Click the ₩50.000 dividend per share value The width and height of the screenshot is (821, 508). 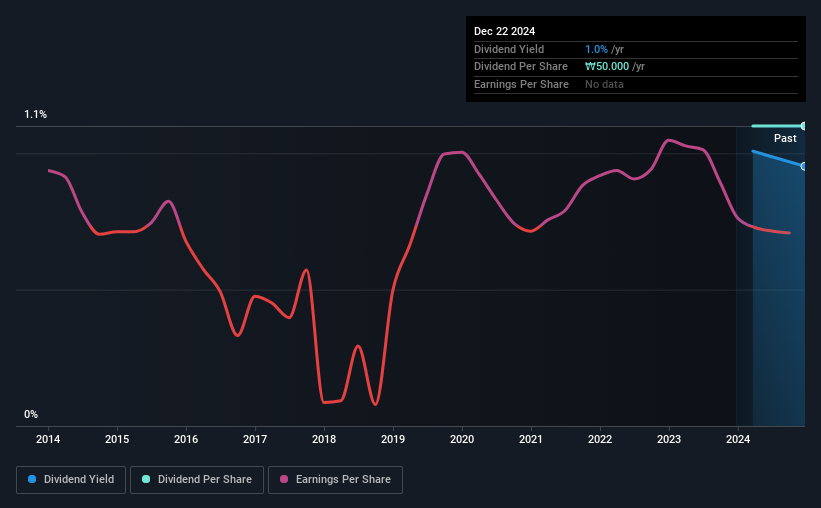coord(607,67)
